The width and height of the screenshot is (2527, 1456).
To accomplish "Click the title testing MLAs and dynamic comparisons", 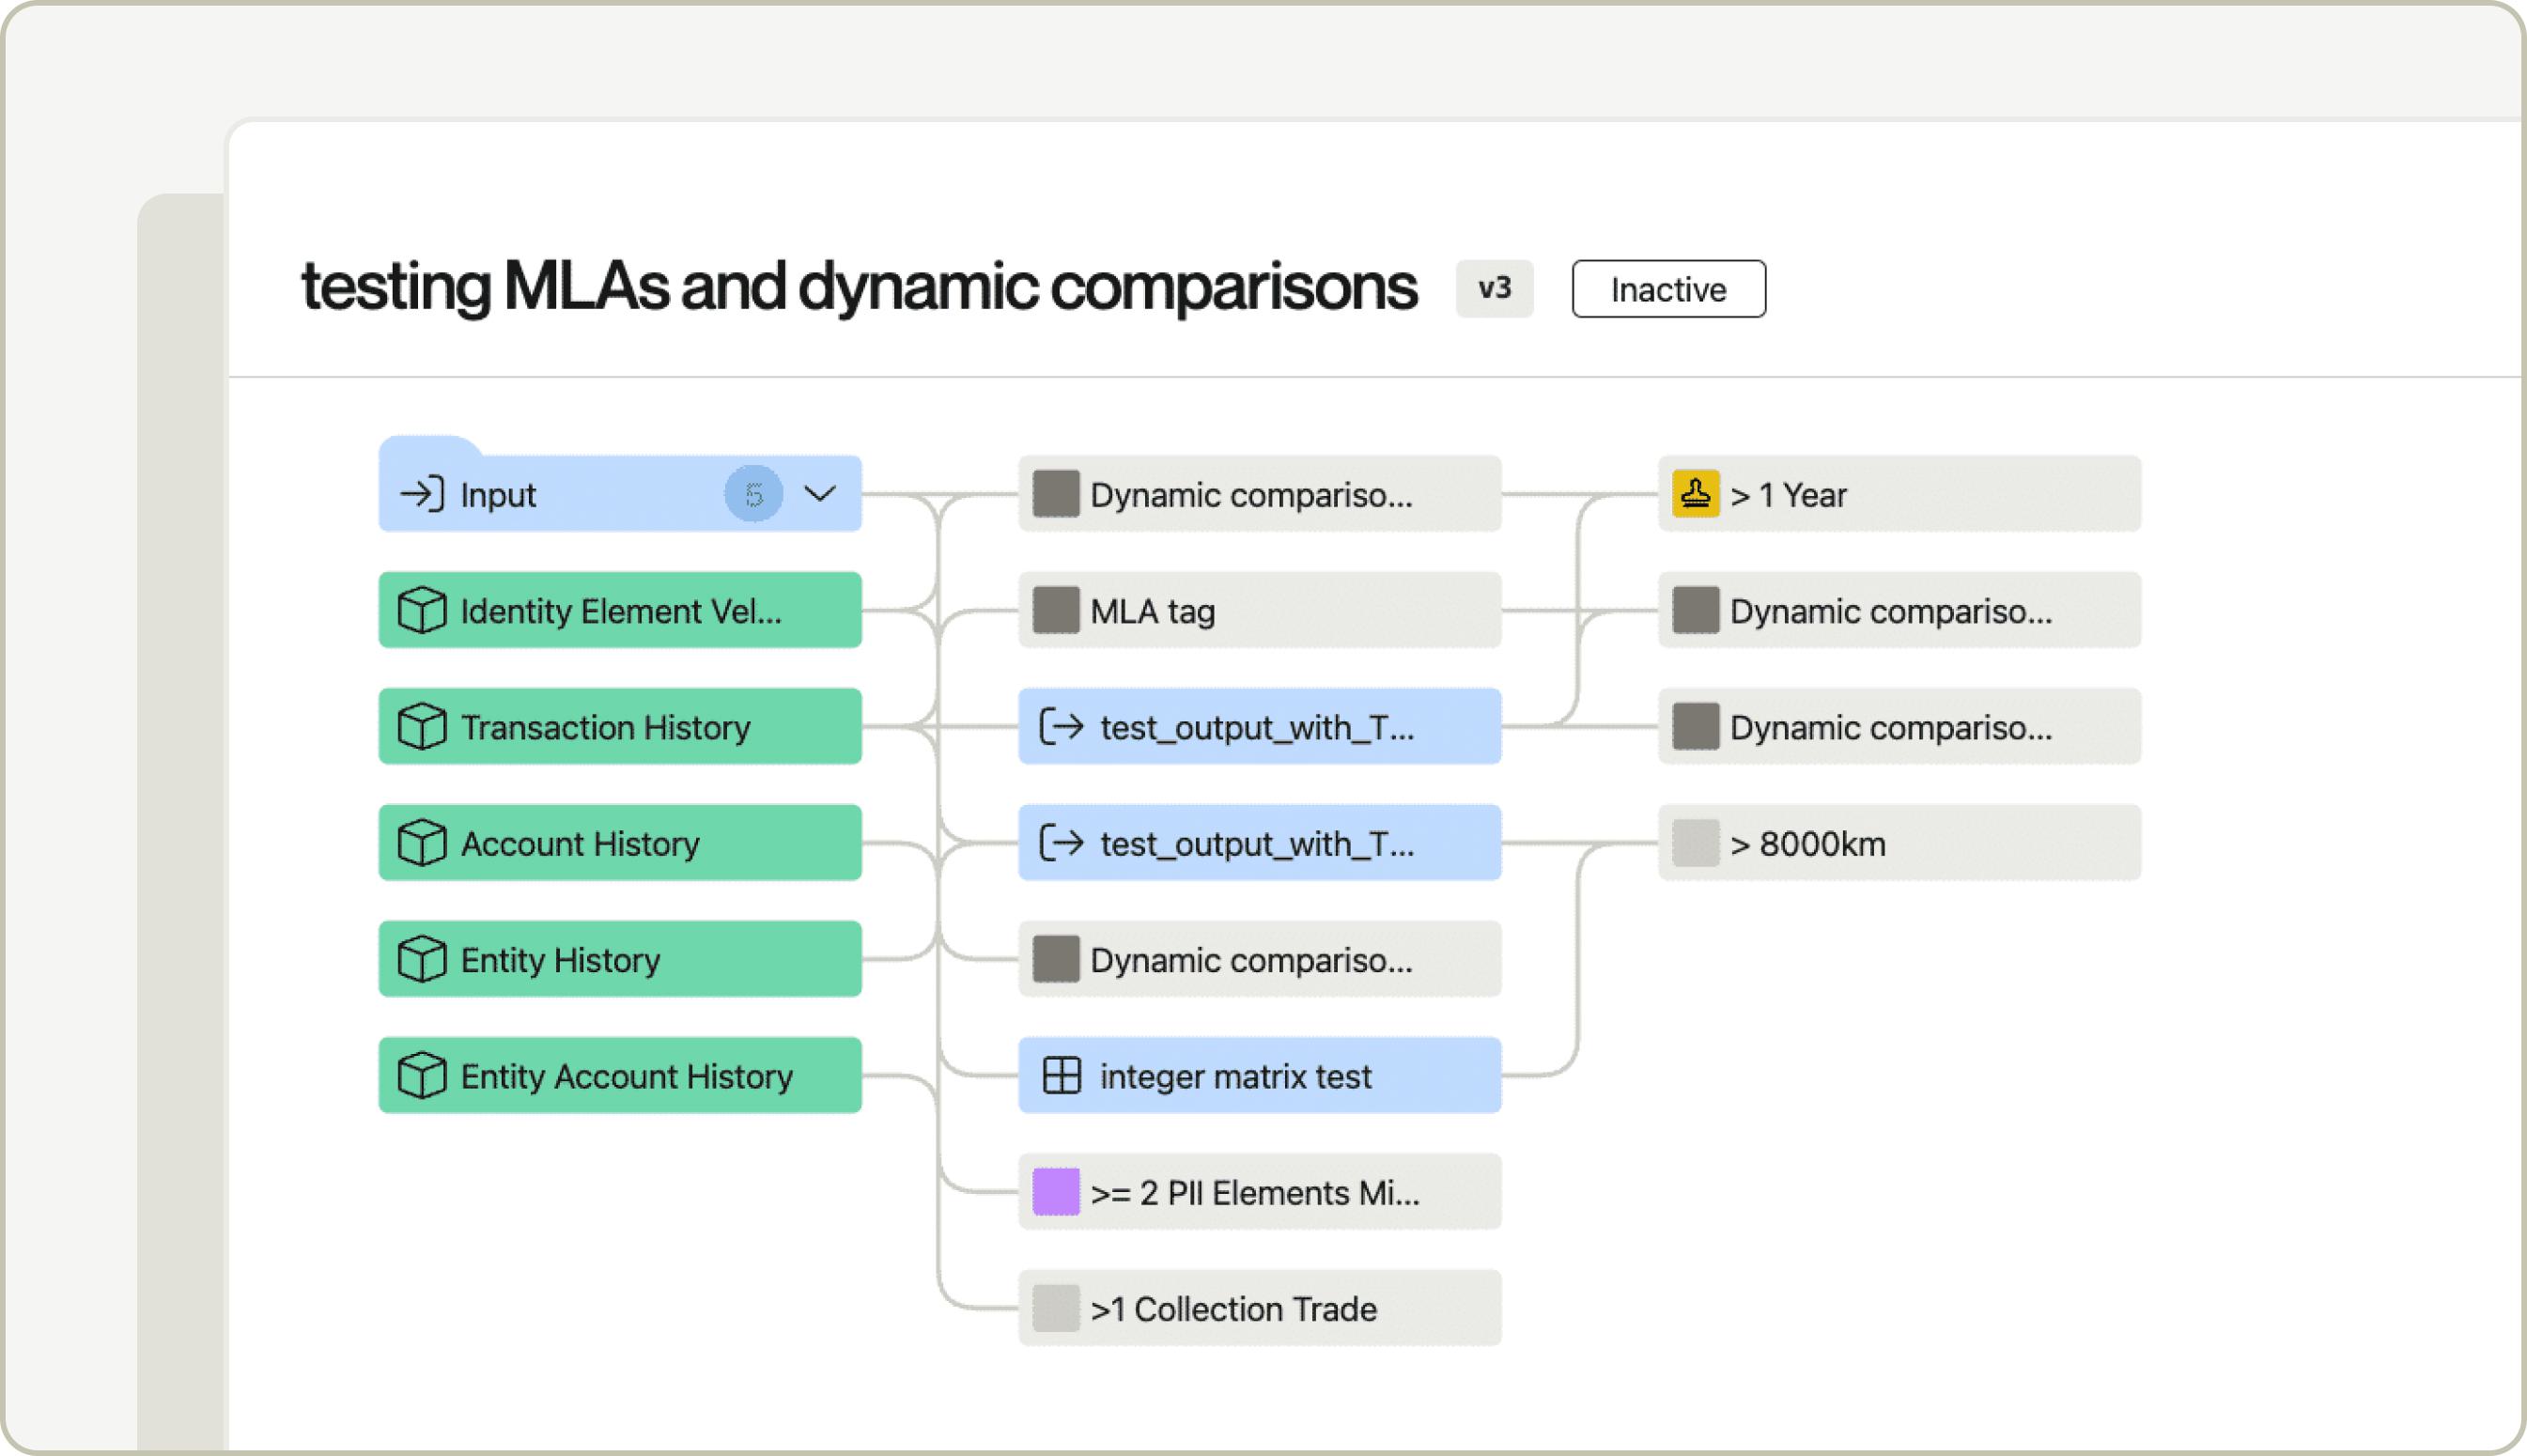I will 858,287.
